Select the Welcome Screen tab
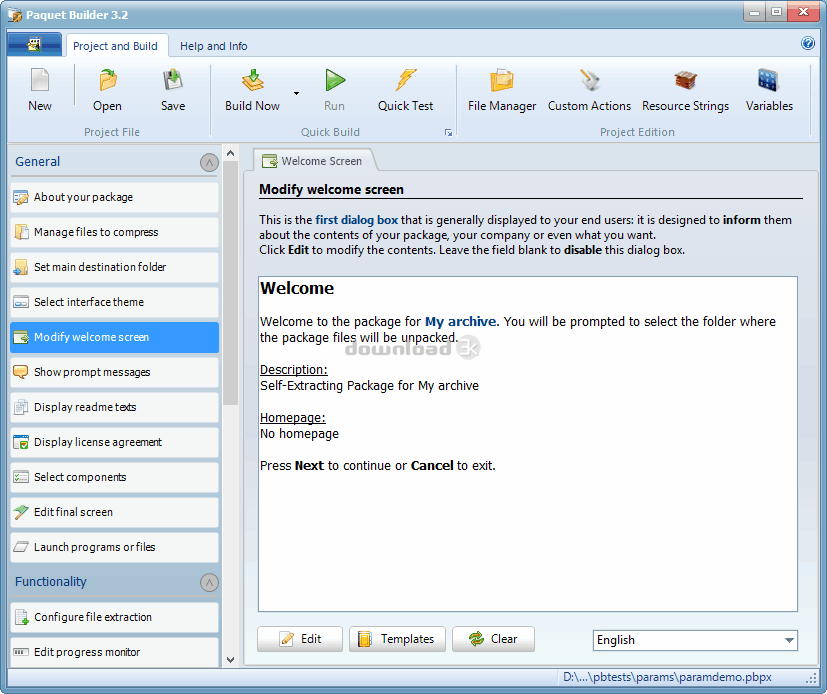Image resolution: width=827 pixels, height=694 pixels. pyautogui.click(x=314, y=161)
